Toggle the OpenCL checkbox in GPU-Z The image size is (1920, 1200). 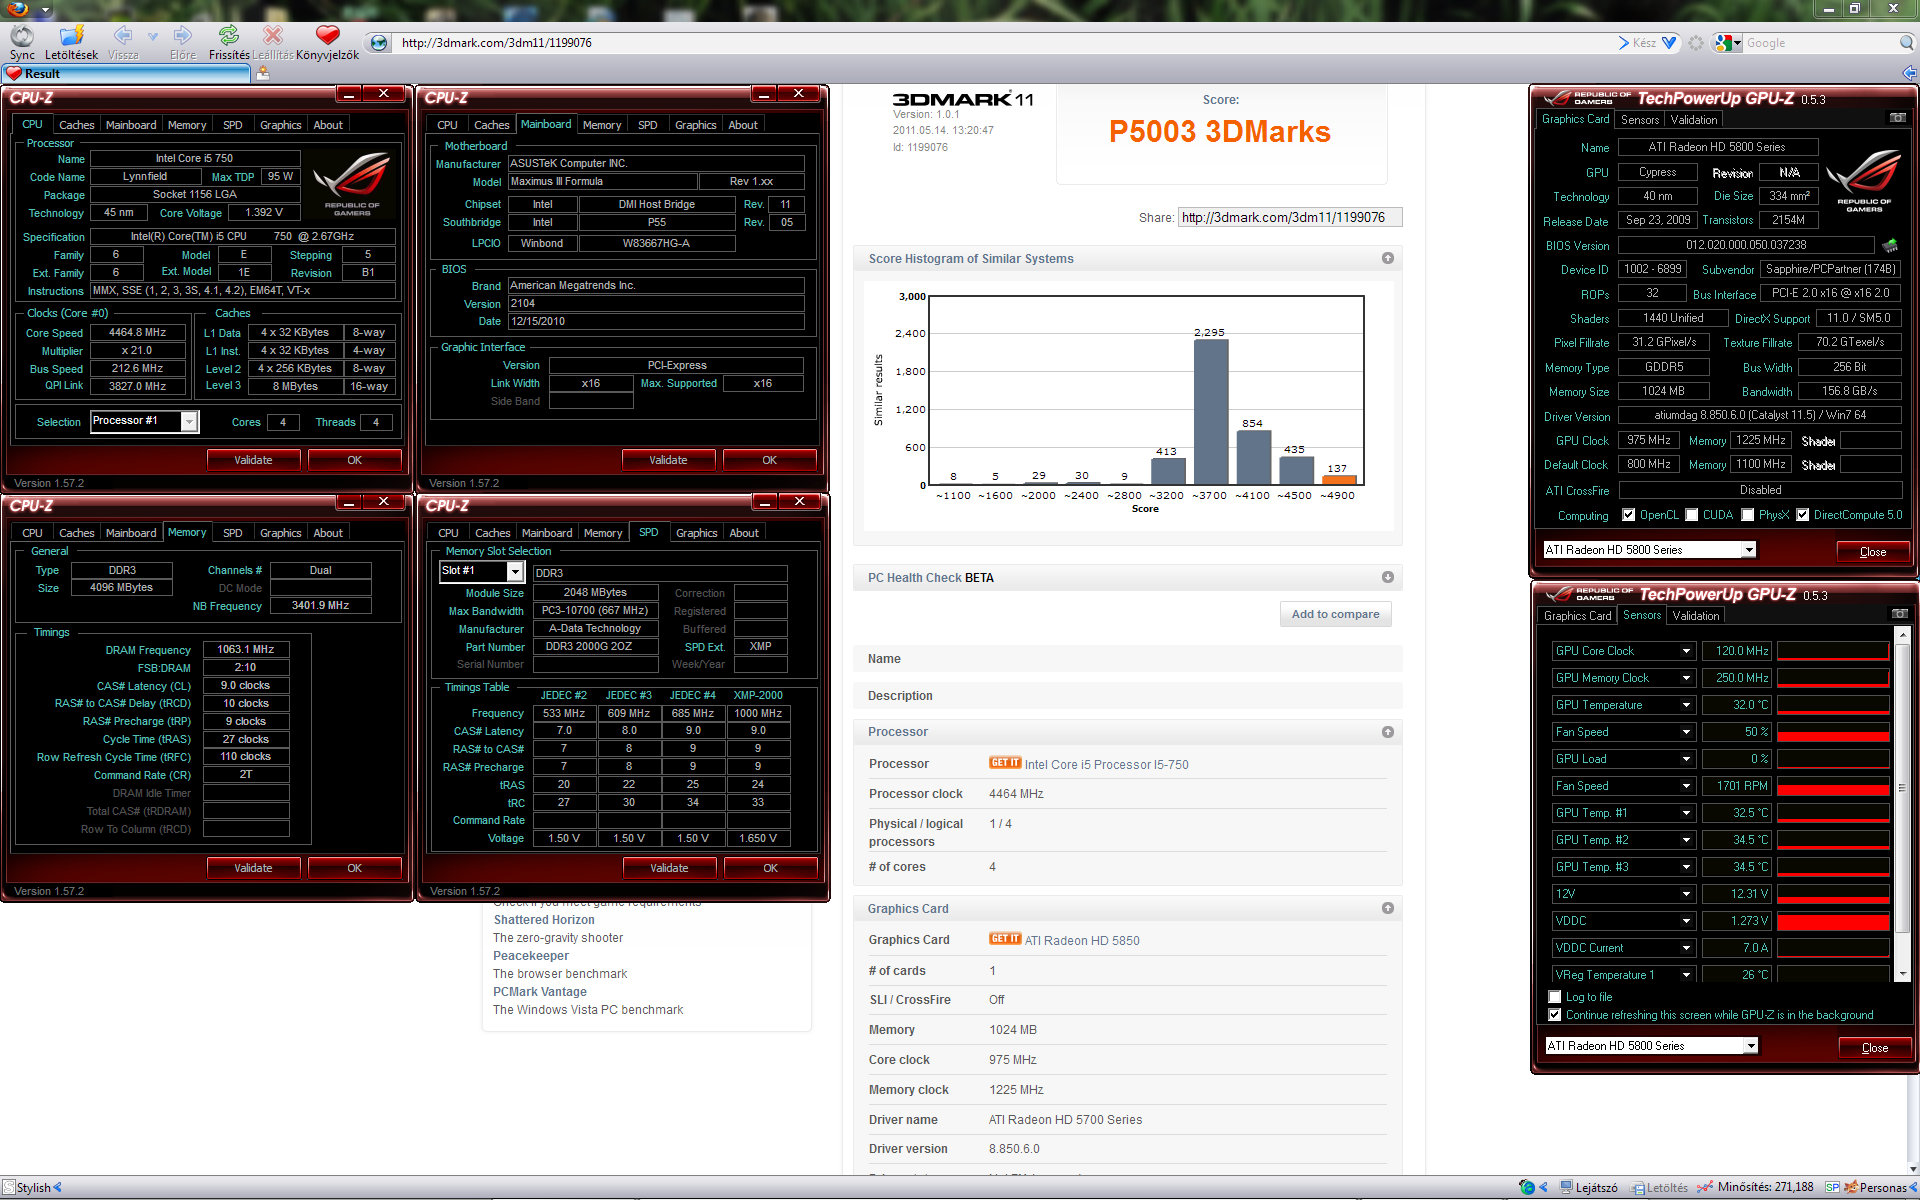tap(1629, 515)
